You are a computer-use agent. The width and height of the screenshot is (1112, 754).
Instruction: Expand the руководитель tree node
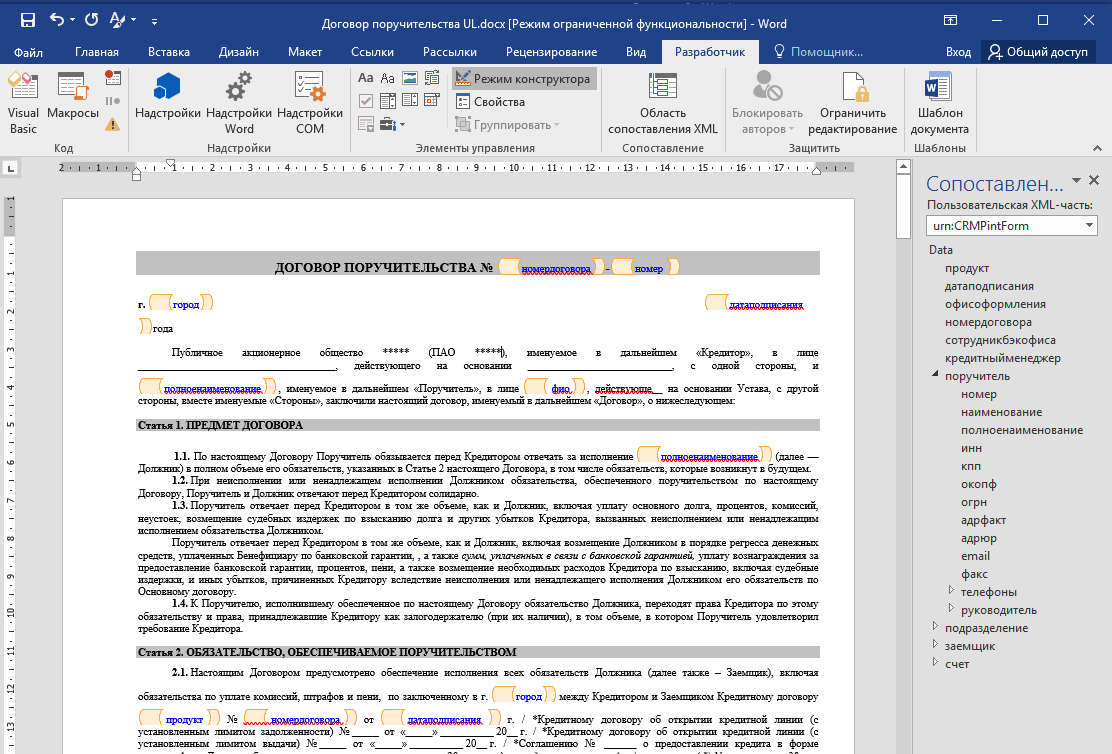[951, 608]
